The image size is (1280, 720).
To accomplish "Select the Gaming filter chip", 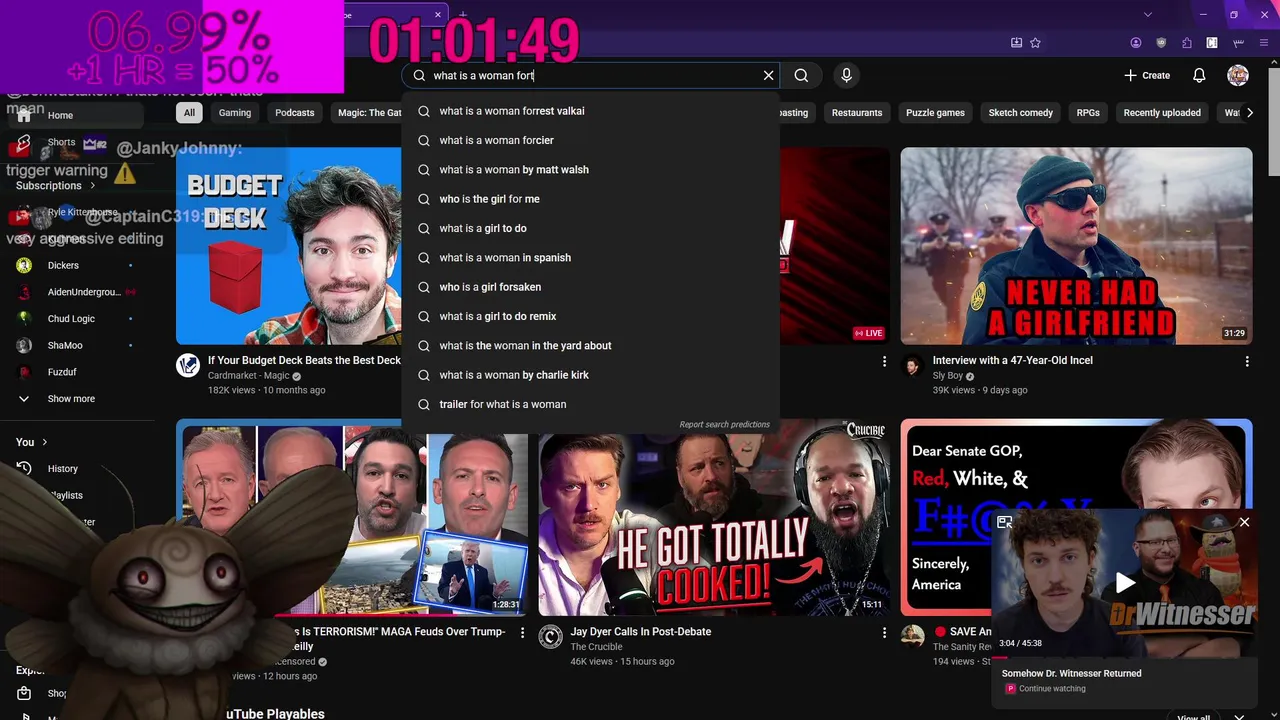I will pos(235,113).
